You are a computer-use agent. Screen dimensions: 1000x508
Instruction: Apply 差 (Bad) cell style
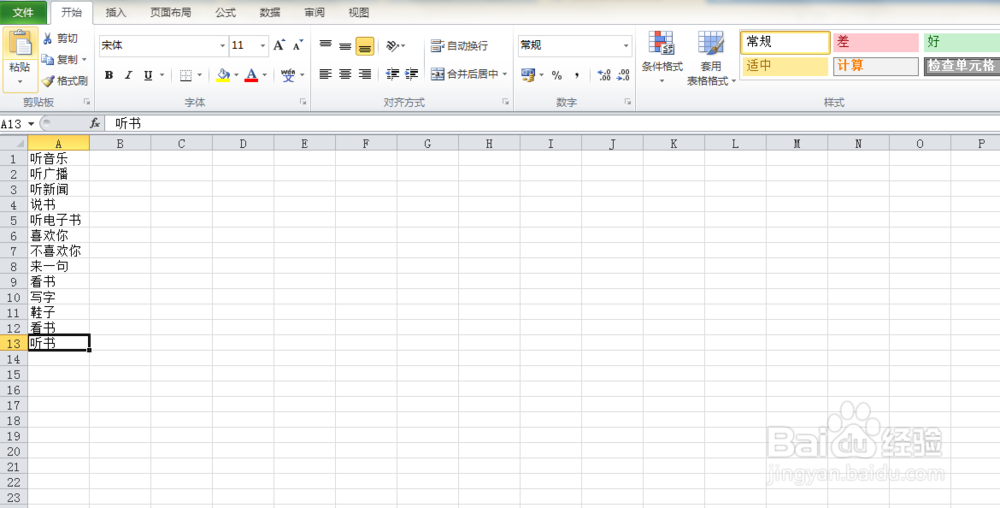pos(875,43)
